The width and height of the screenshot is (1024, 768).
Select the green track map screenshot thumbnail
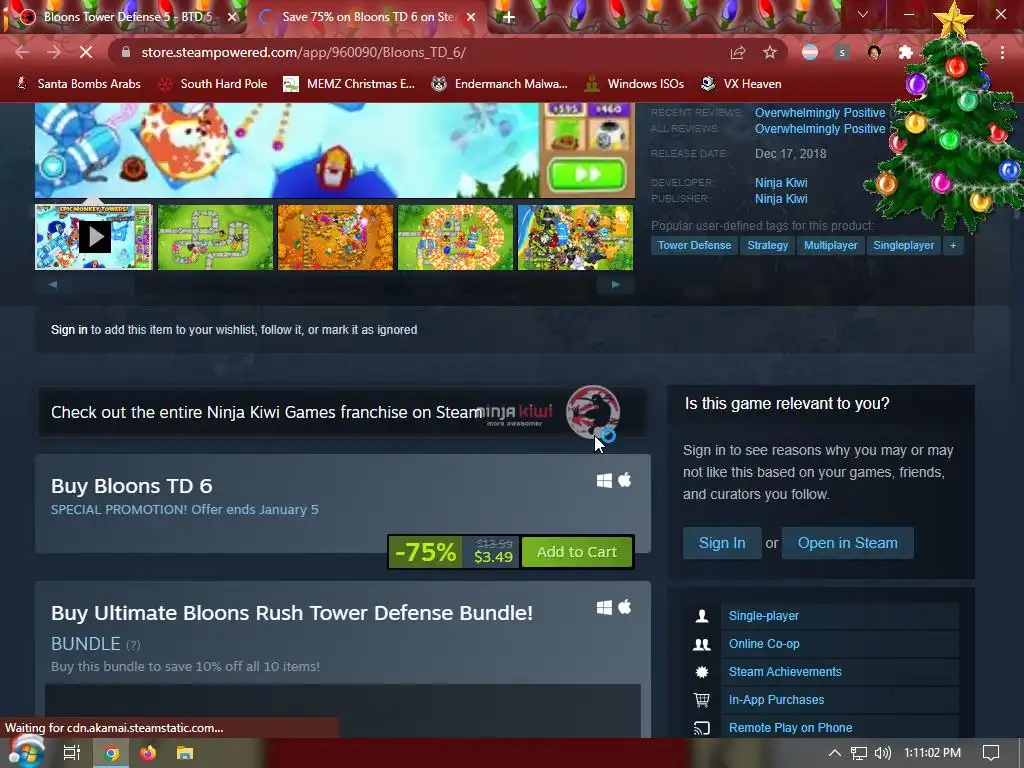click(x=216, y=237)
